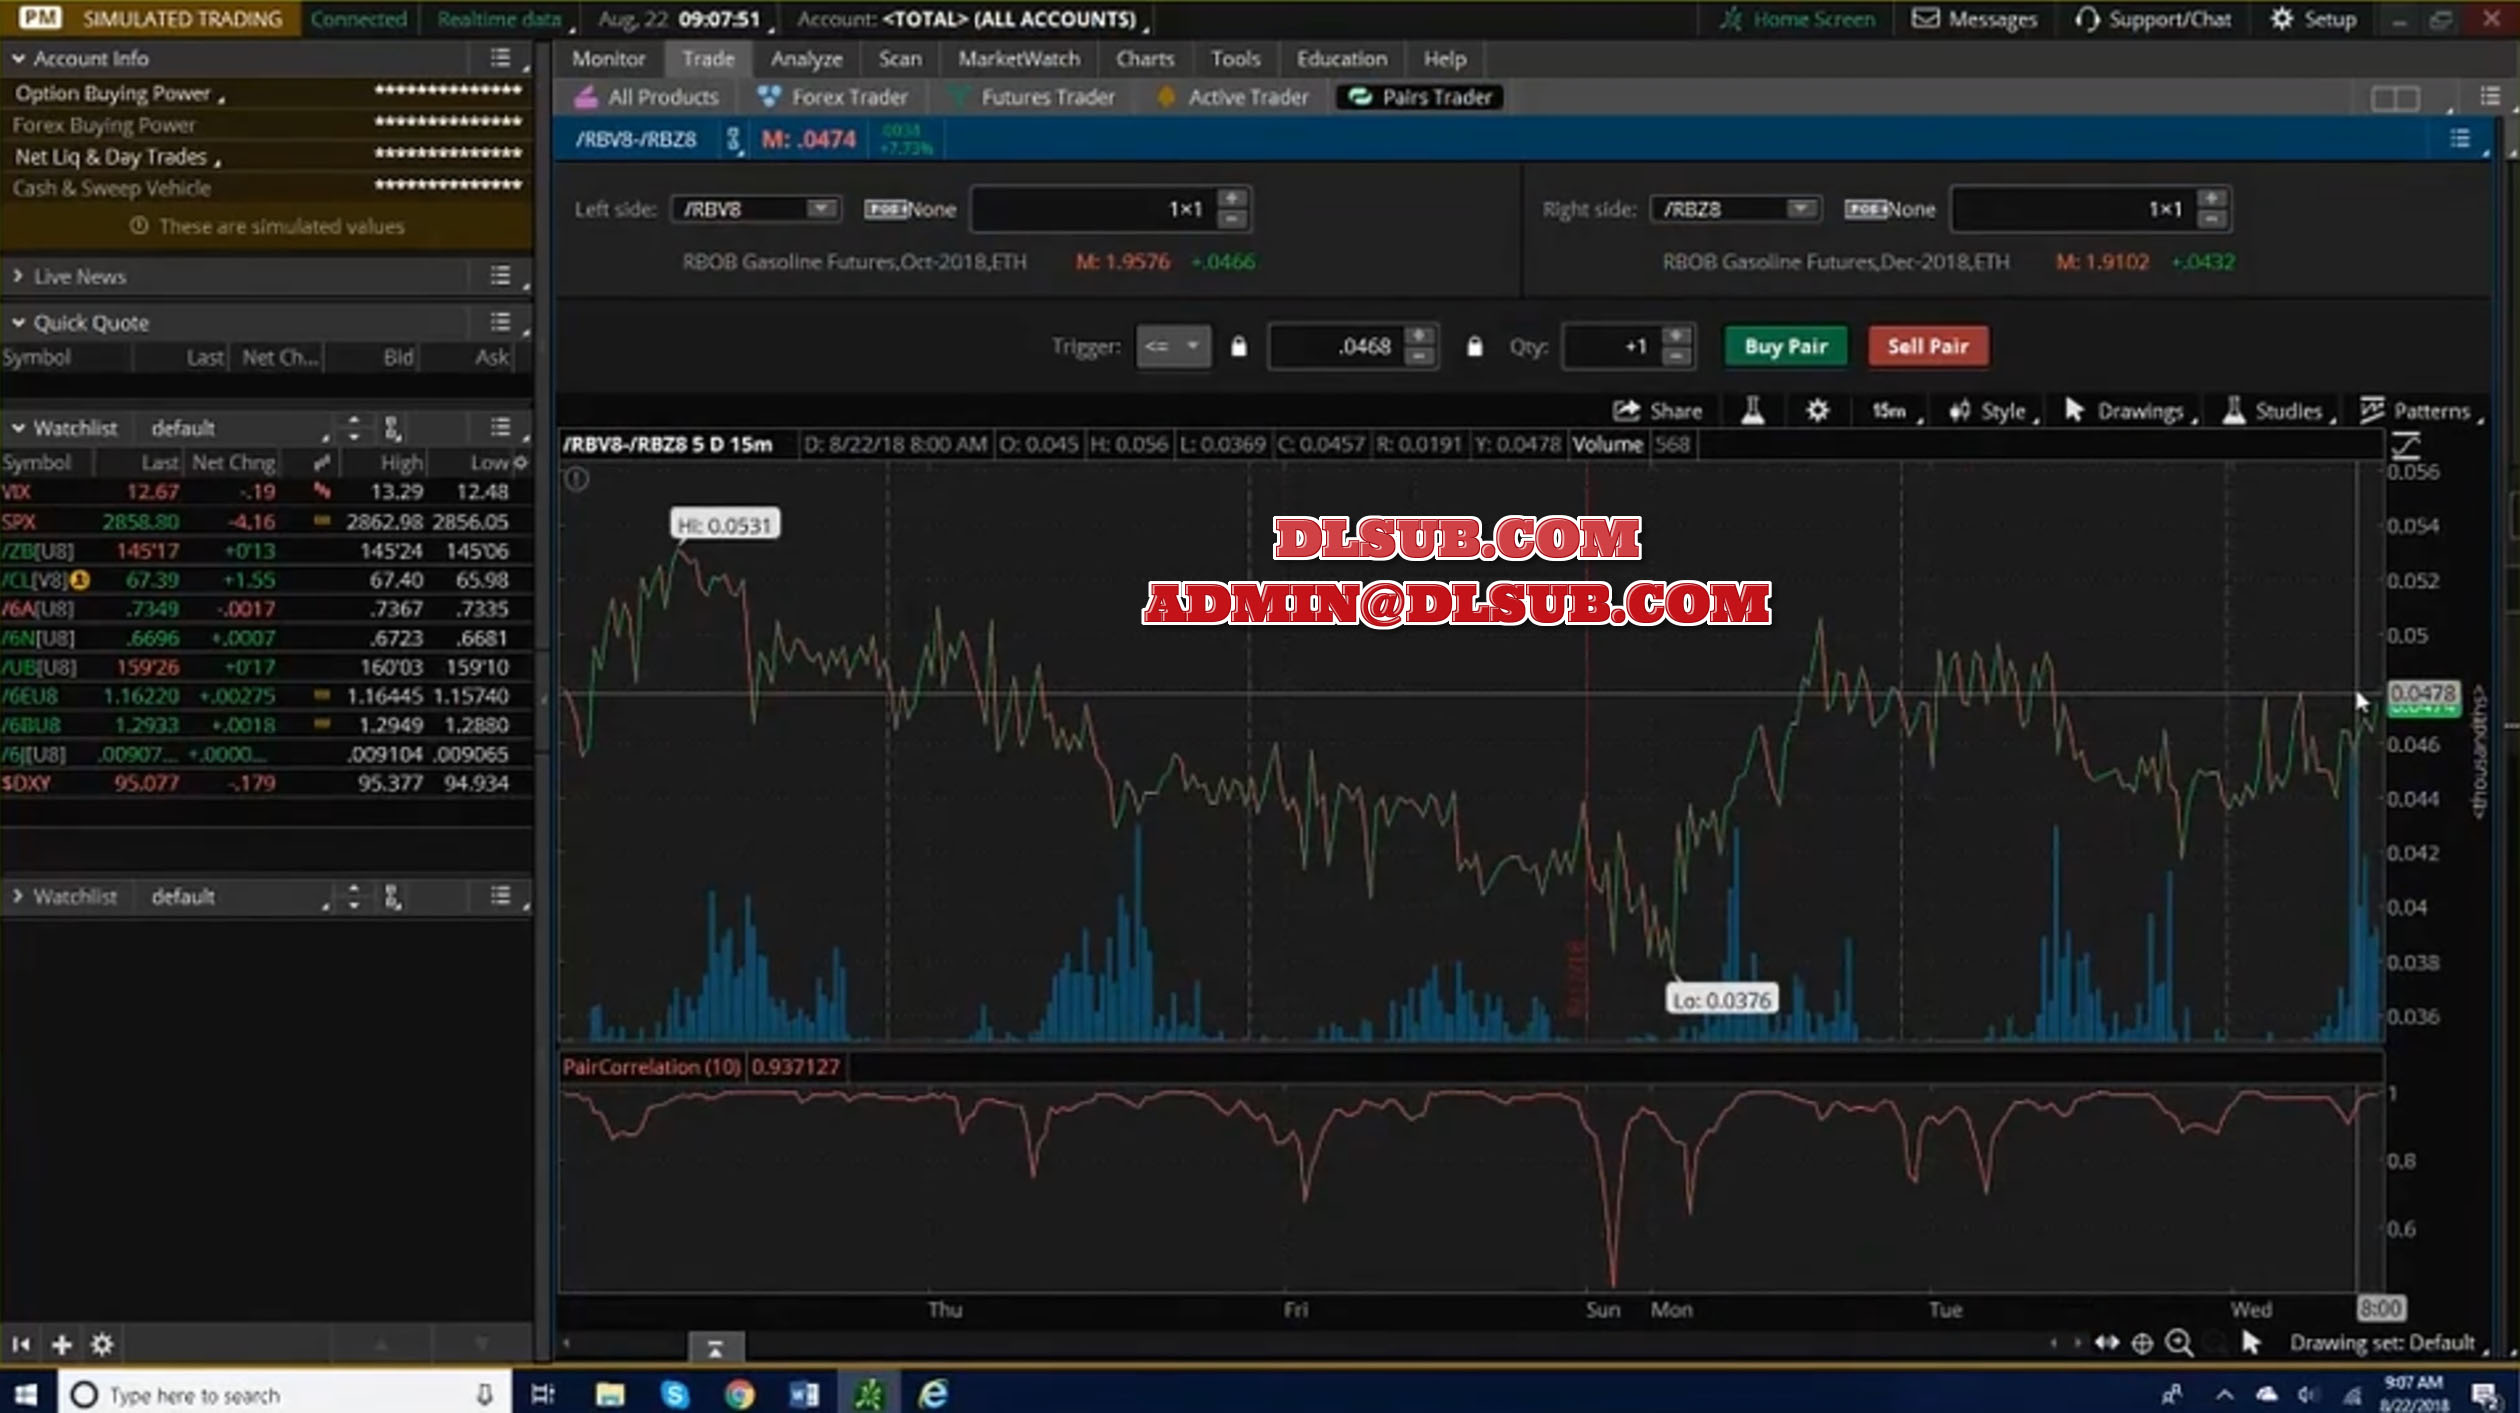Open Left side /RBV8 symbol dropdown
This screenshot has width=2520, height=1413.
pos(820,209)
